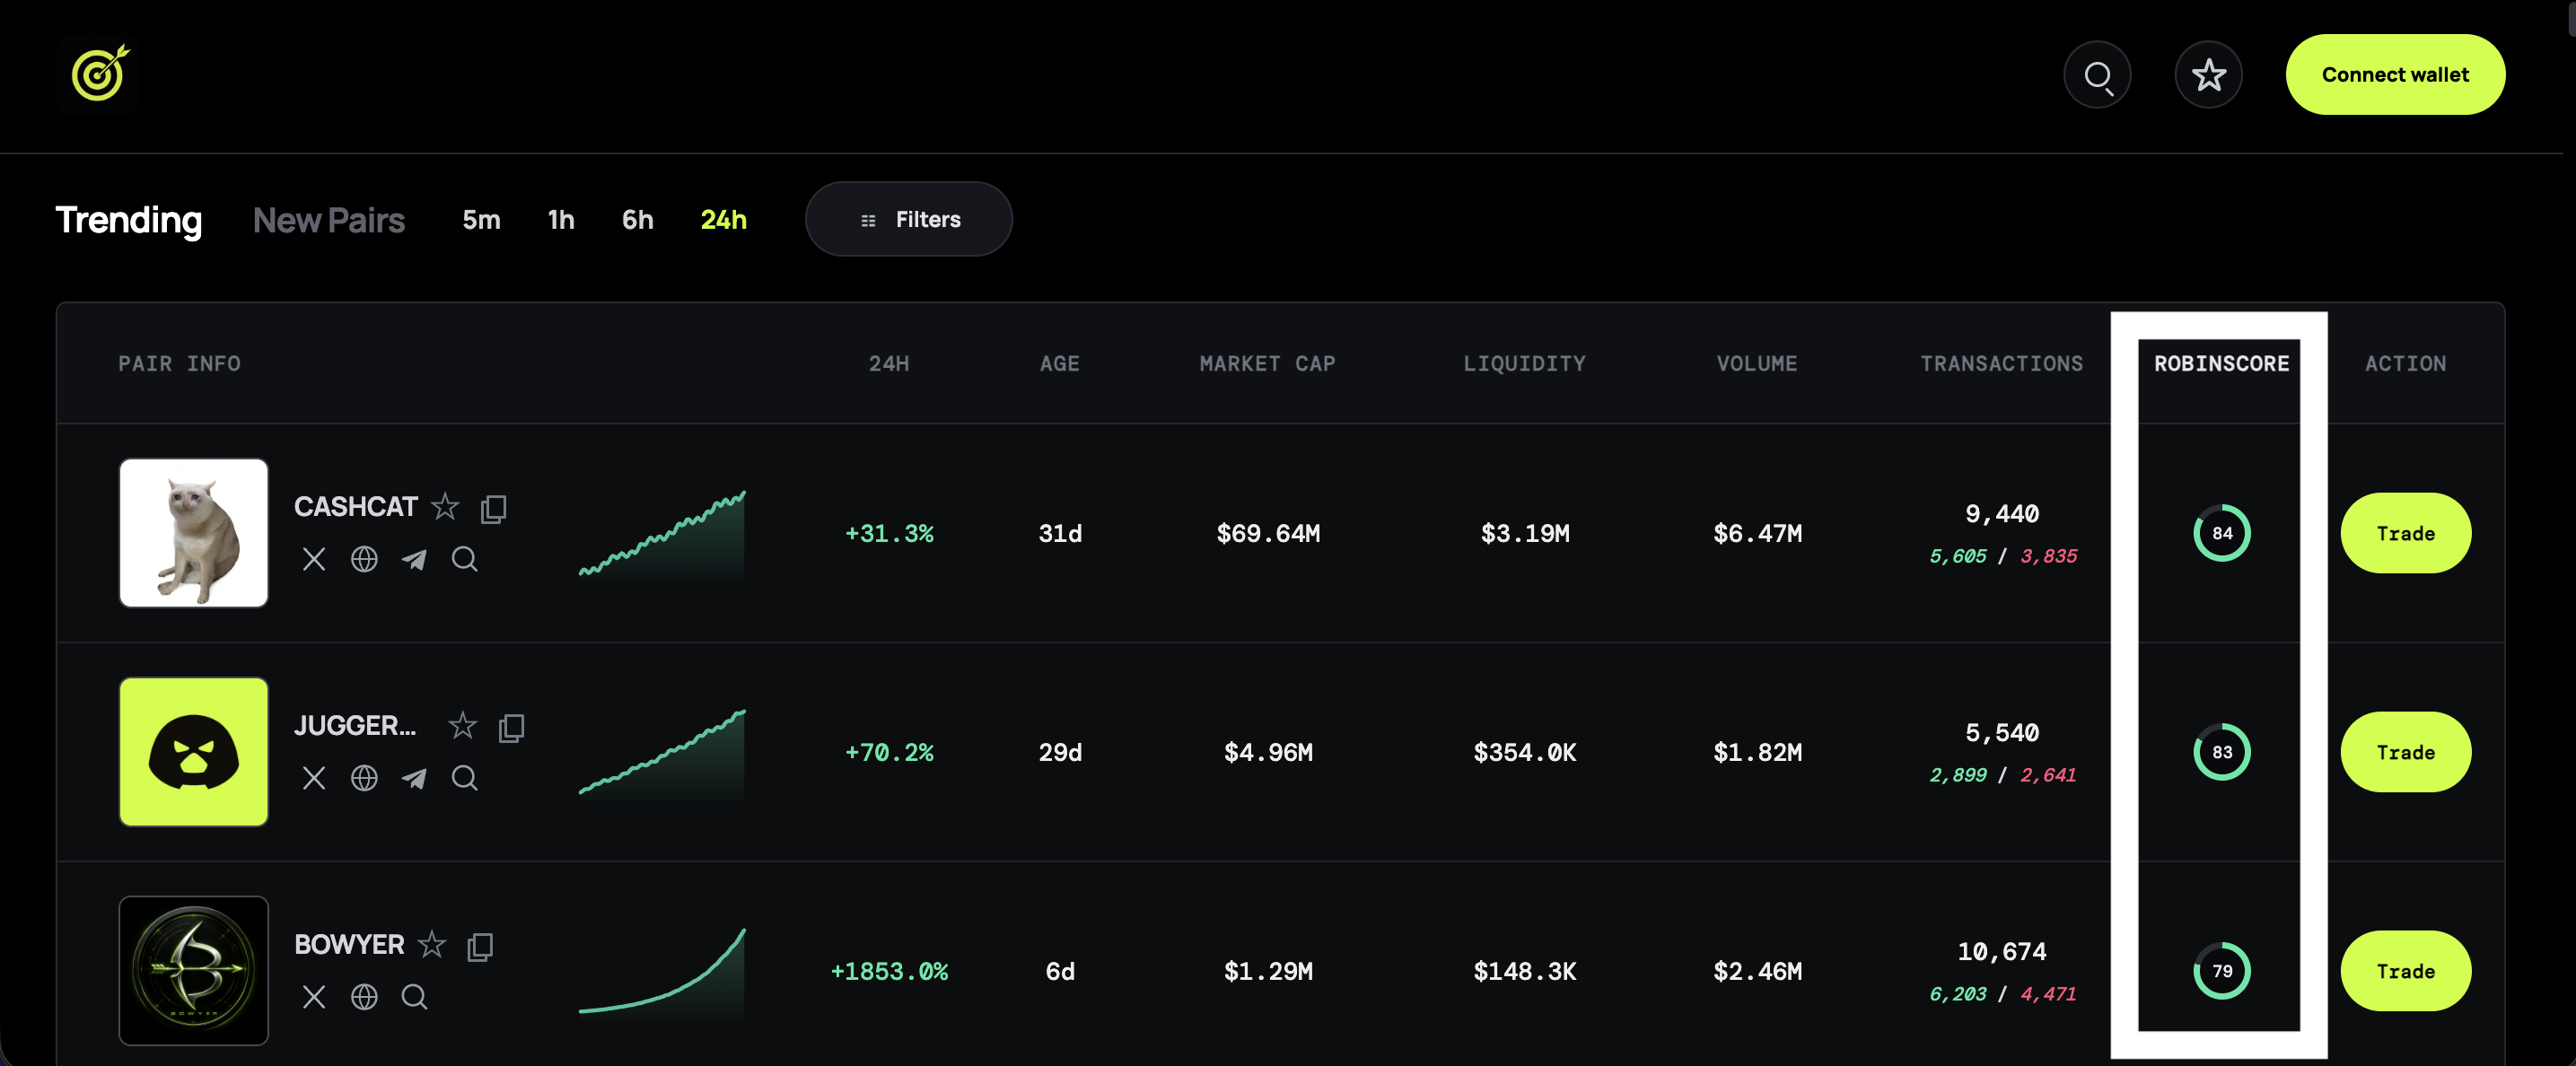Click JUGGER... price sparkline chart
The image size is (2576, 1066).
point(662,753)
